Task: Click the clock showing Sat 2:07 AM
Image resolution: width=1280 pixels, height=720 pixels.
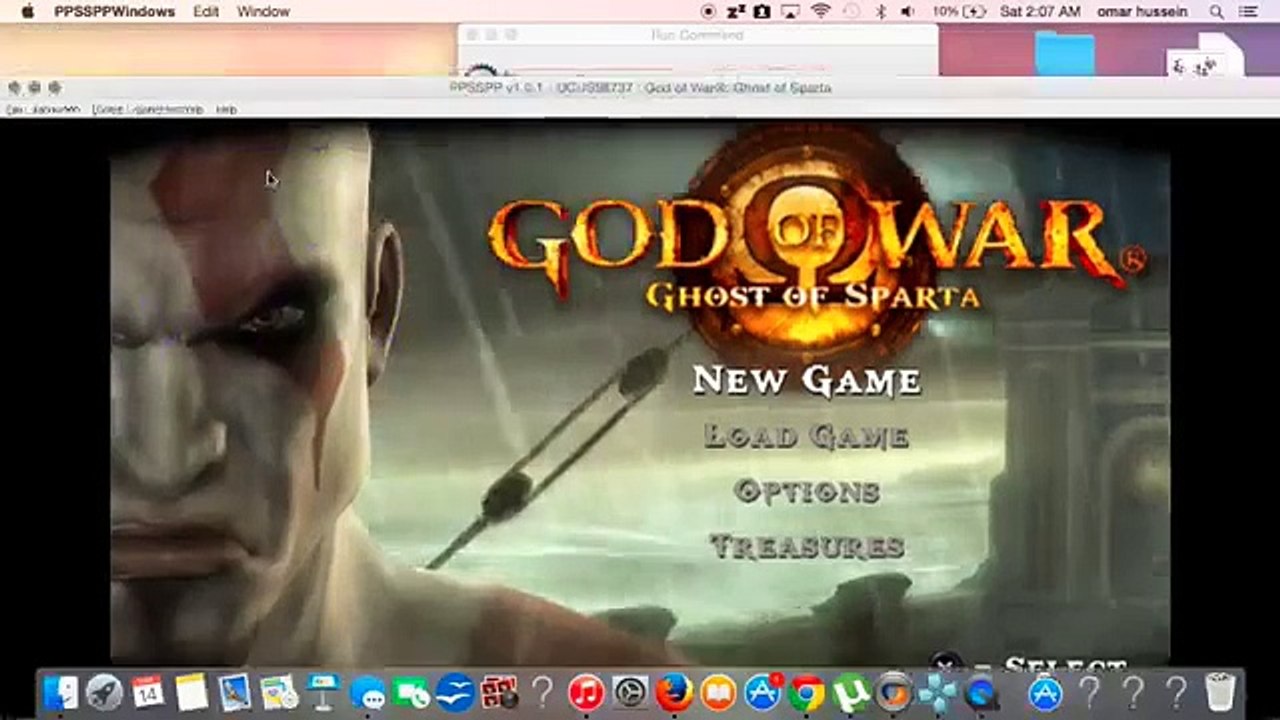Action: pos(1040,12)
